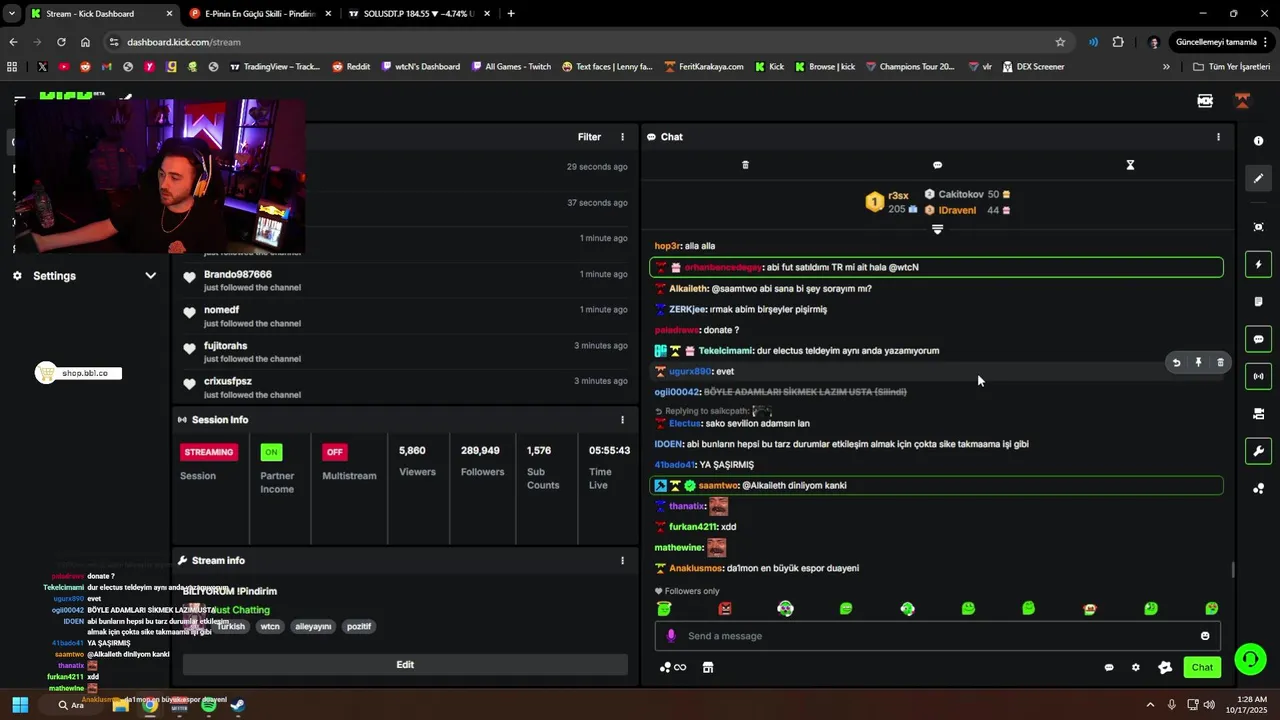Click the printer-like icon in right sidebar
The width and height of the screenshot is (1280, 720).
tap(1258, 414)
